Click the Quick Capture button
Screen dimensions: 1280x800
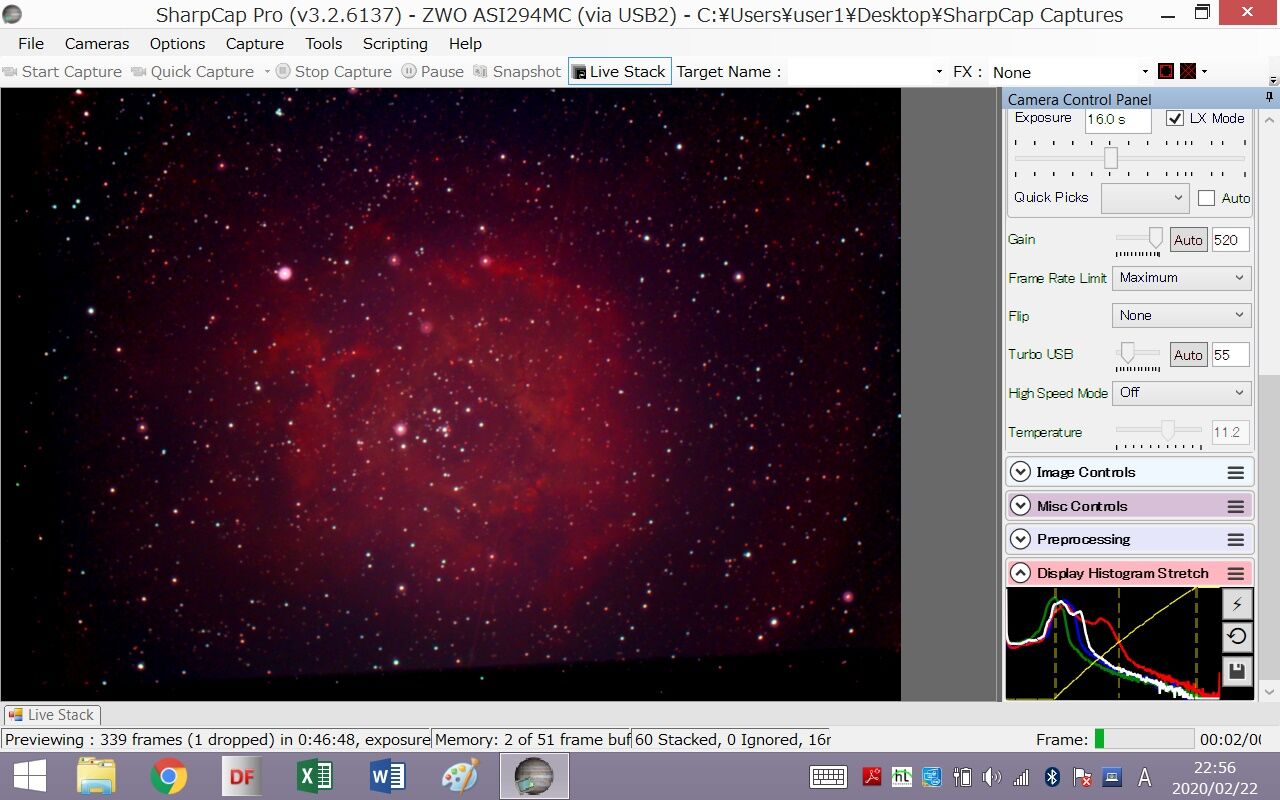click(192, 72)
